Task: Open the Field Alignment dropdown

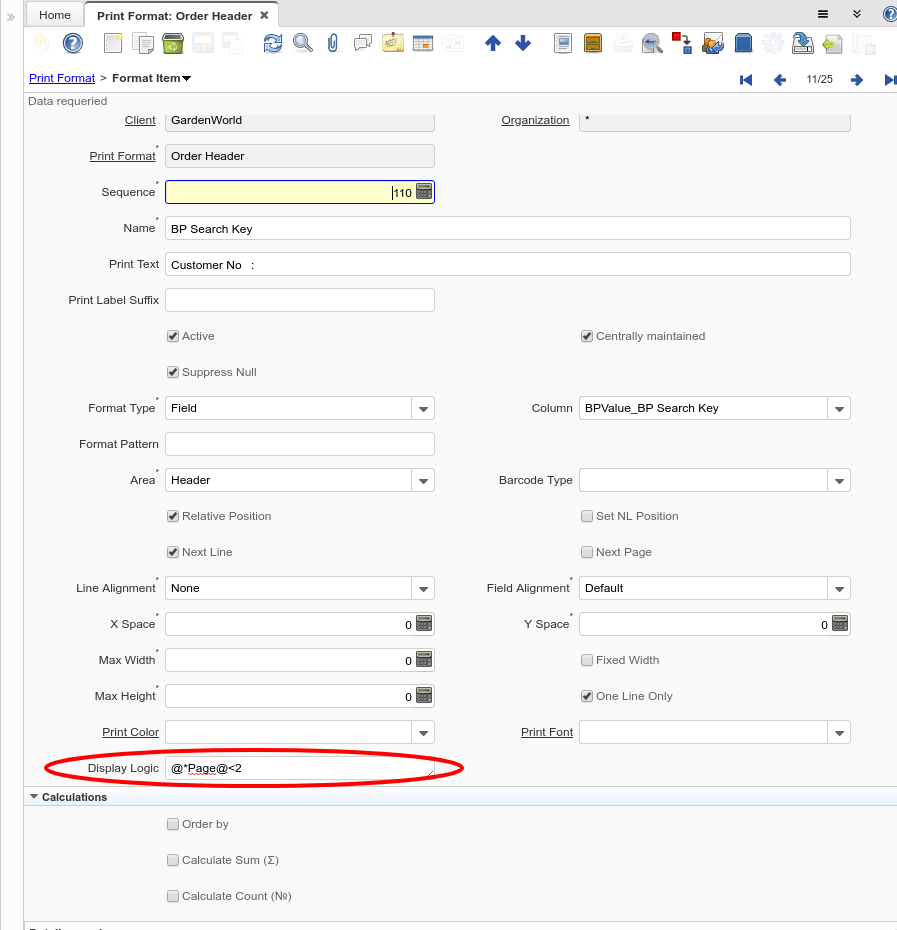Action: [x=839, y=588]
